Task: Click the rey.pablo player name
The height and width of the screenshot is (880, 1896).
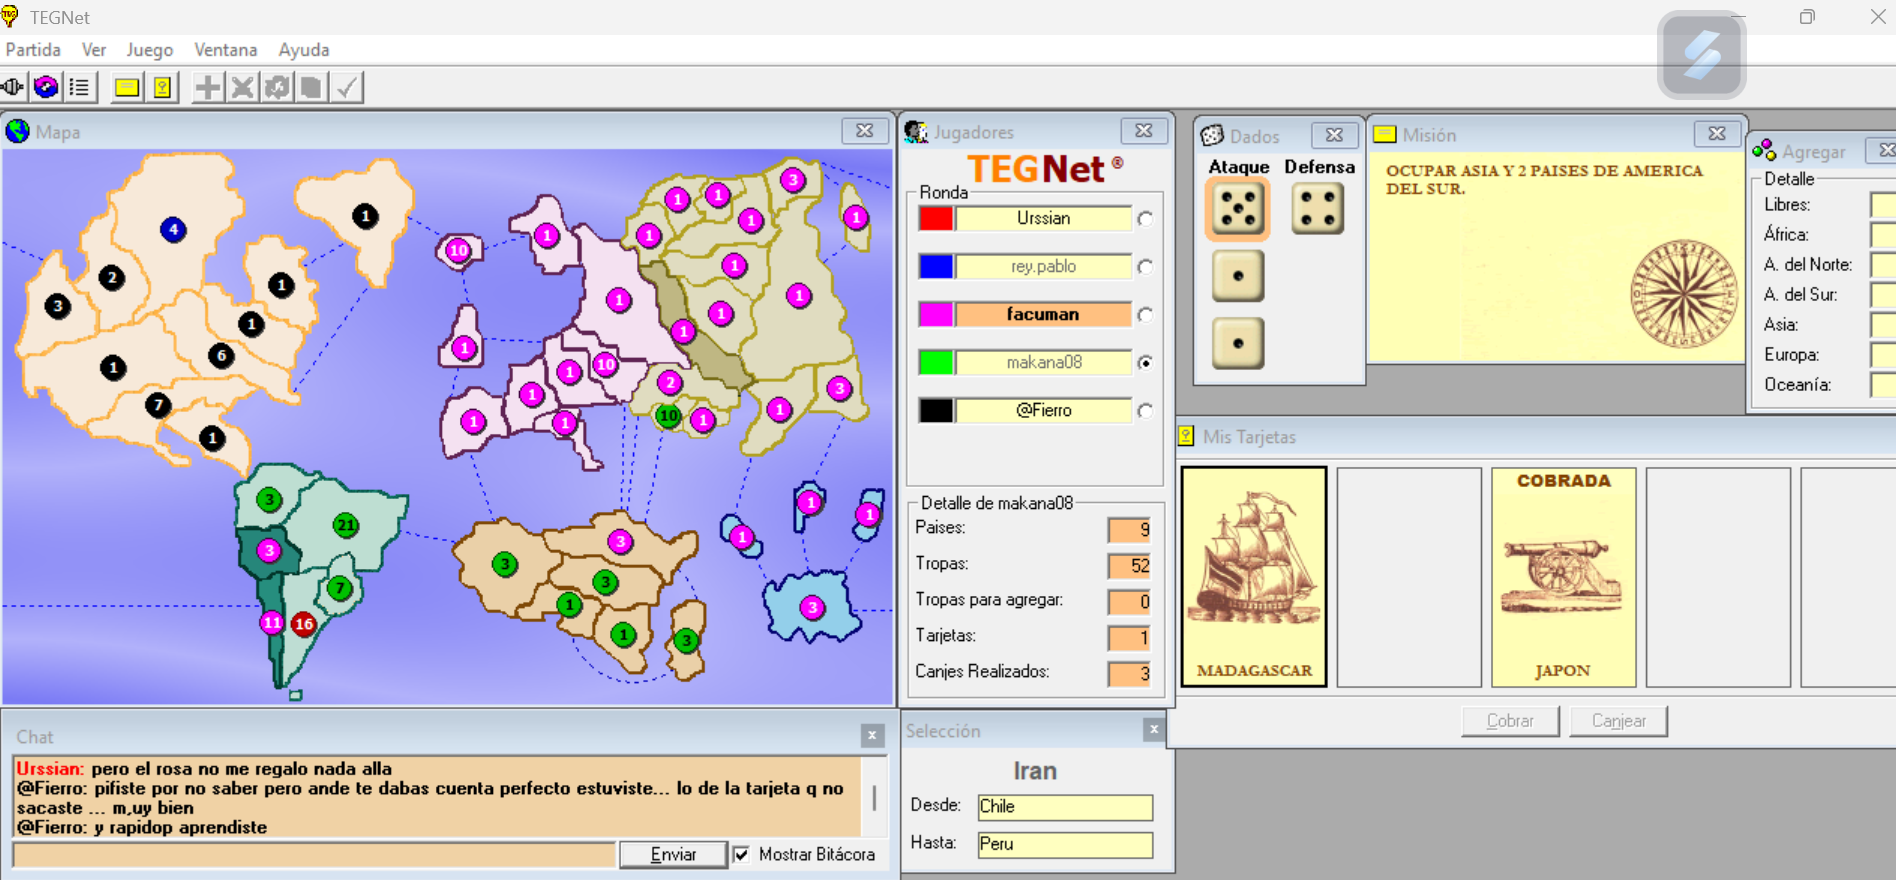Action: pos(1043,266)
